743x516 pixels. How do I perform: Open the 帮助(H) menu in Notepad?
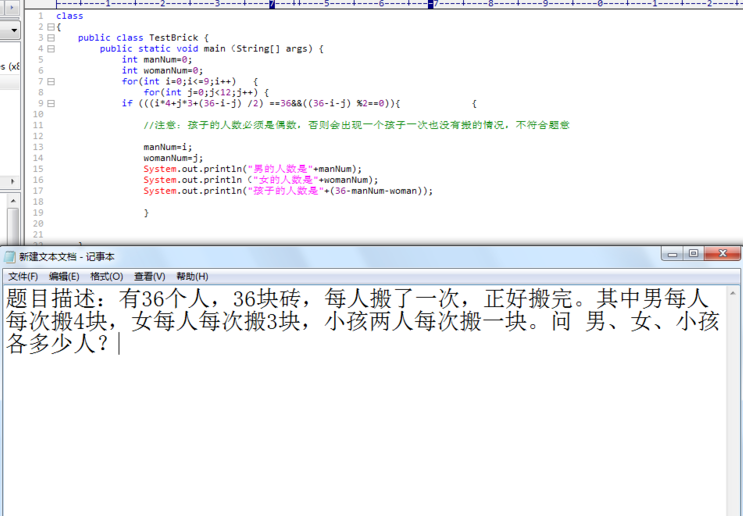(x=192, y=276)
